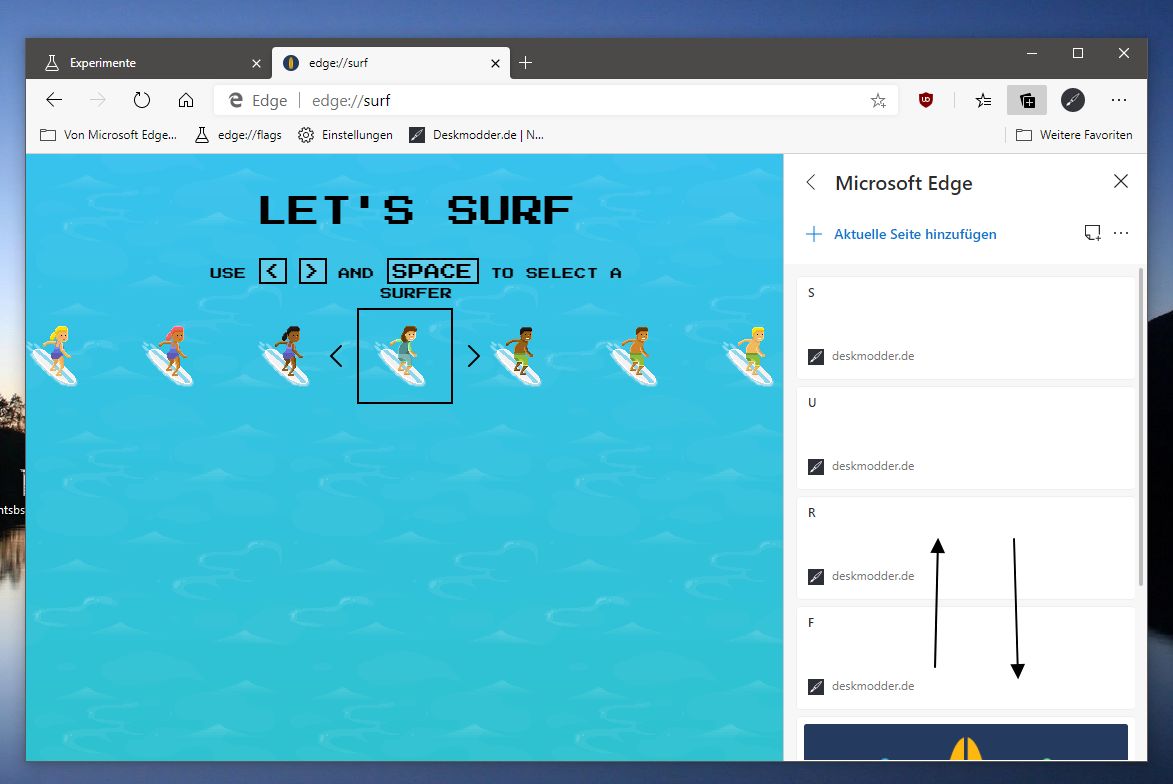Select the previous surfer with left arrow

[337, 356]
